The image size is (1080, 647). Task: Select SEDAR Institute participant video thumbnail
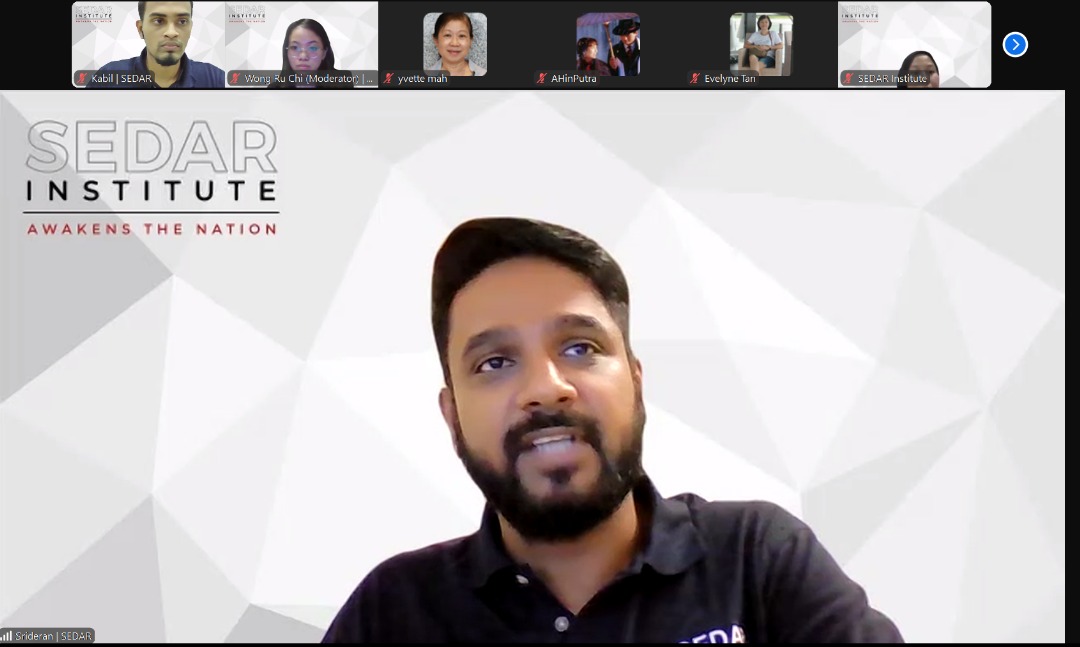(x=914, y=44)
